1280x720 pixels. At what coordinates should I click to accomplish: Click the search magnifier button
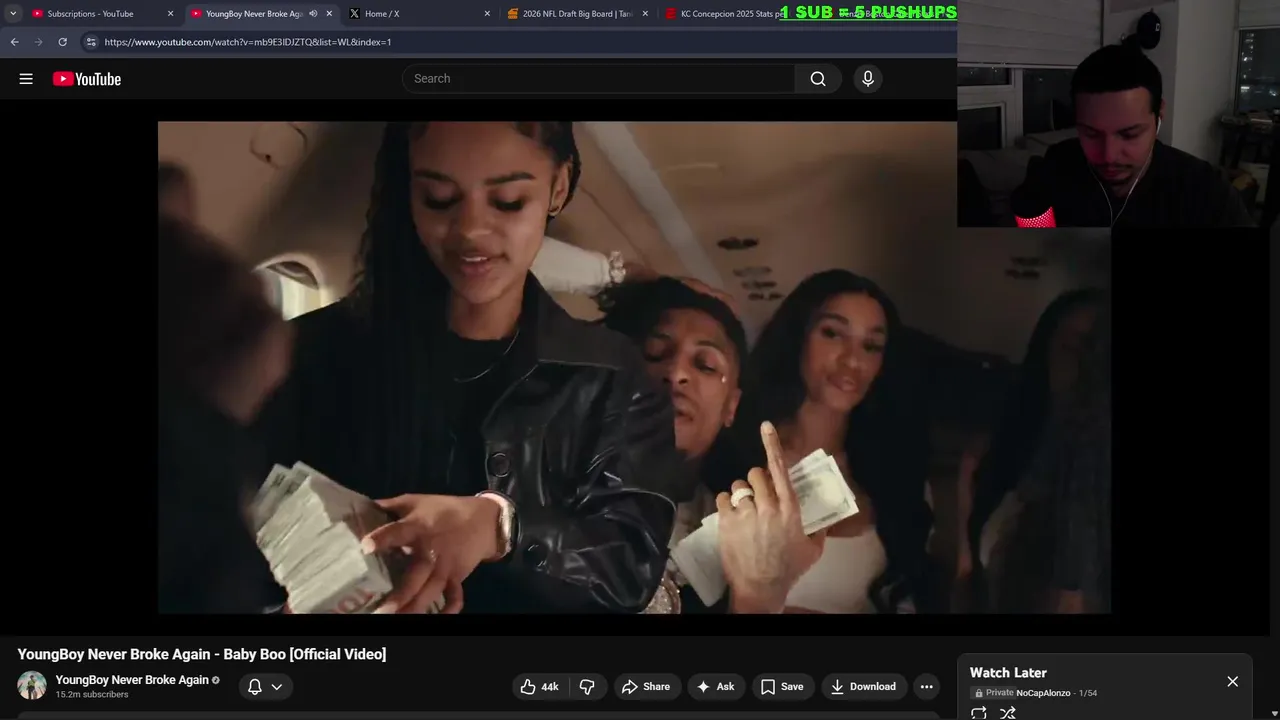click(x=818, y=79)
